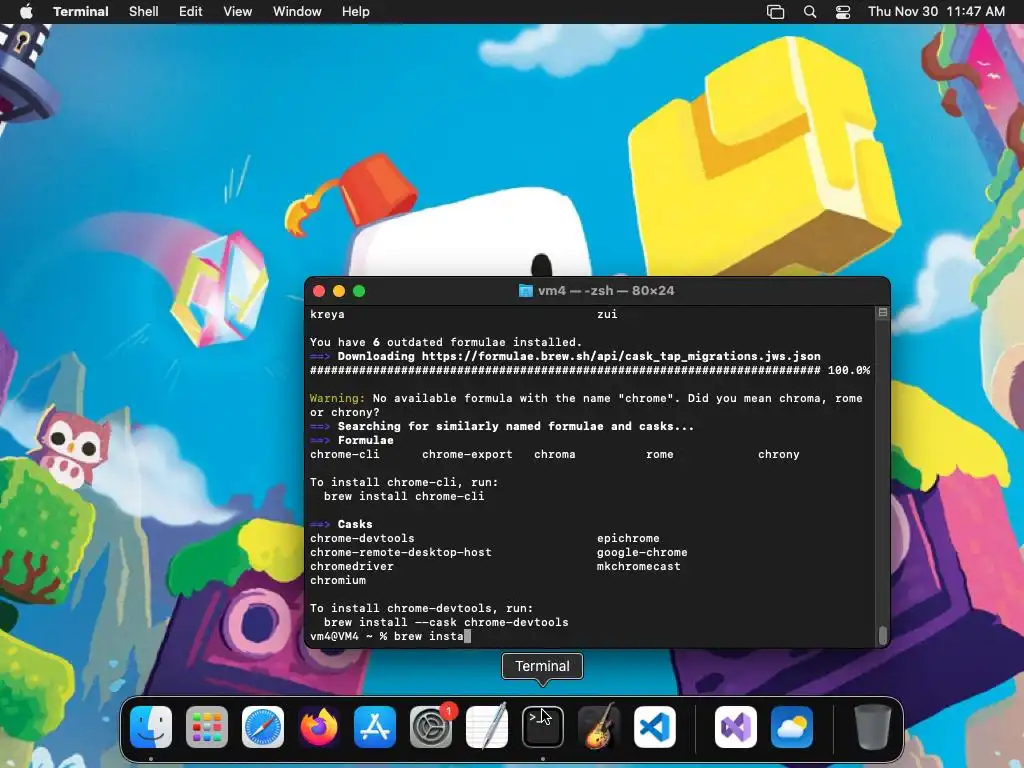Open Control Center in menu bar
The height and width of the screenshot is (768, 1024).
843,12
